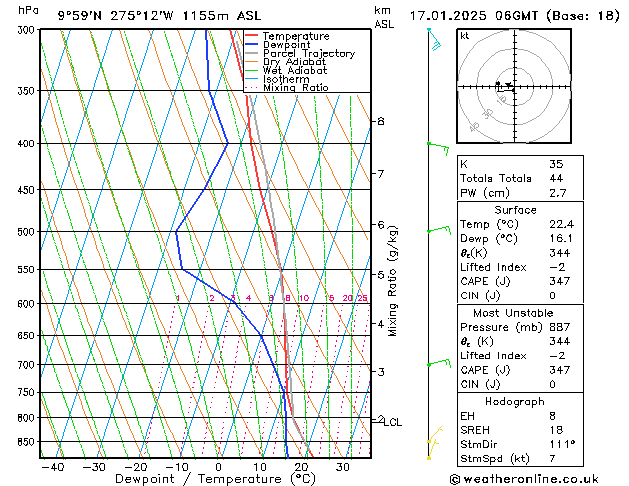Click the PW (cm) value 2.7

(x=558, y=193)
